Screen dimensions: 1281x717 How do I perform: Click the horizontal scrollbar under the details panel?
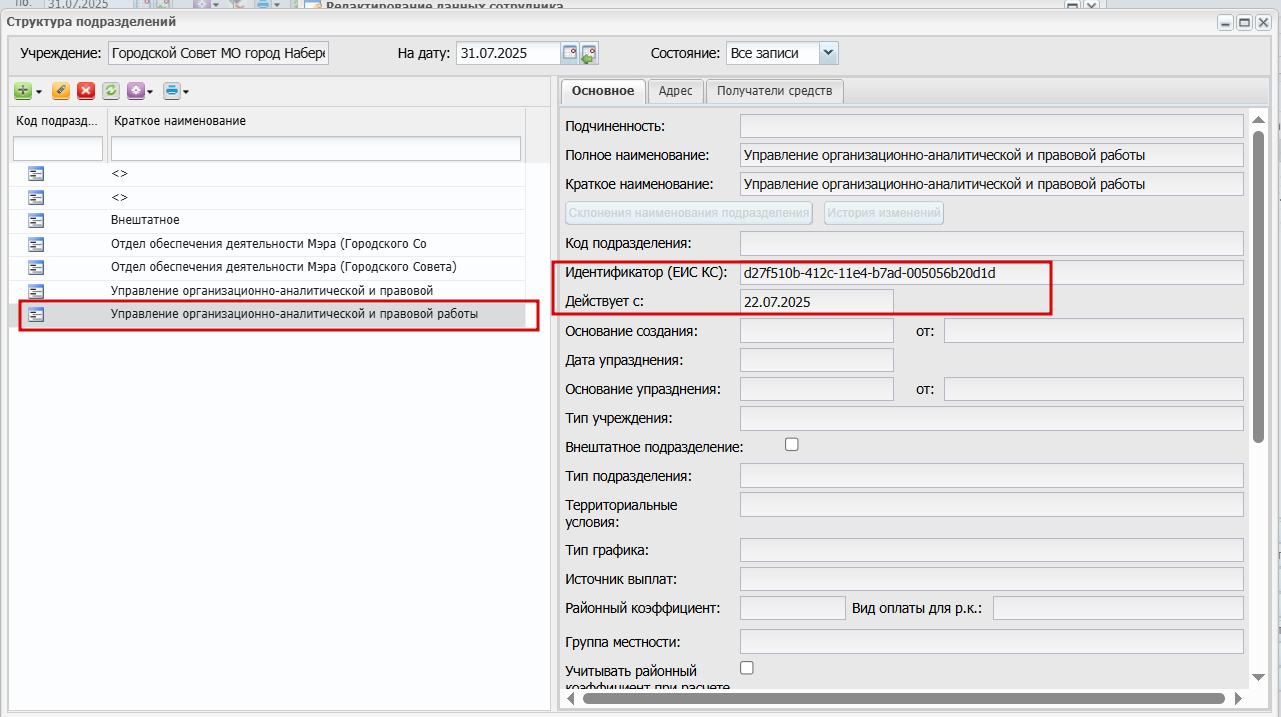tap(905, 698)
